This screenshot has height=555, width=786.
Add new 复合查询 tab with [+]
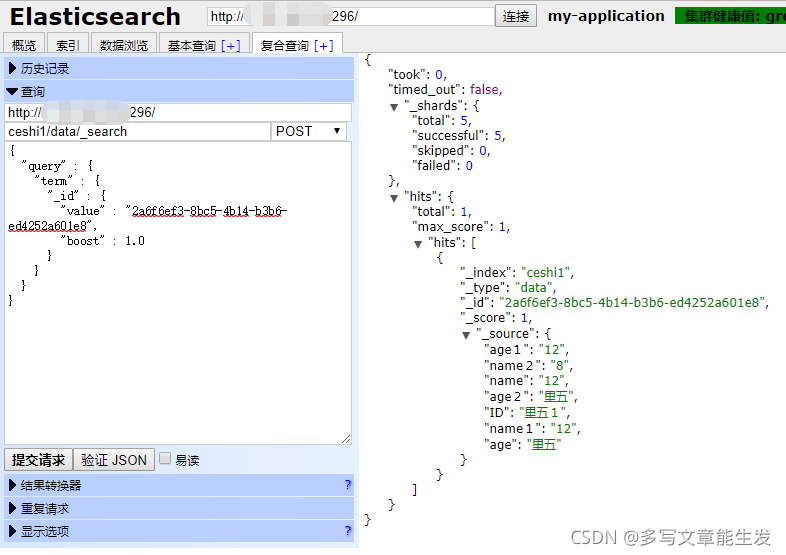(x=324, y=46)
